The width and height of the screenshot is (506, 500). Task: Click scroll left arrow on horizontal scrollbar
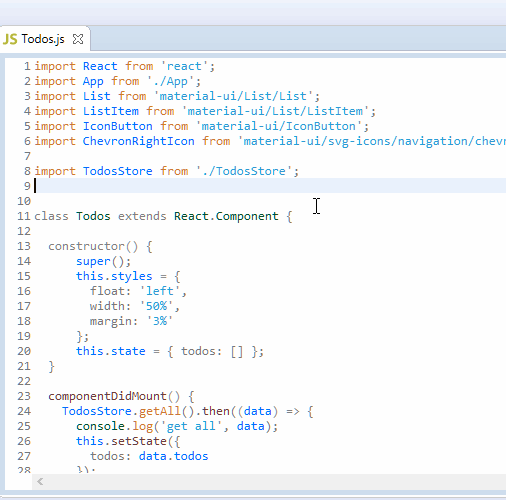click(40, 482)
